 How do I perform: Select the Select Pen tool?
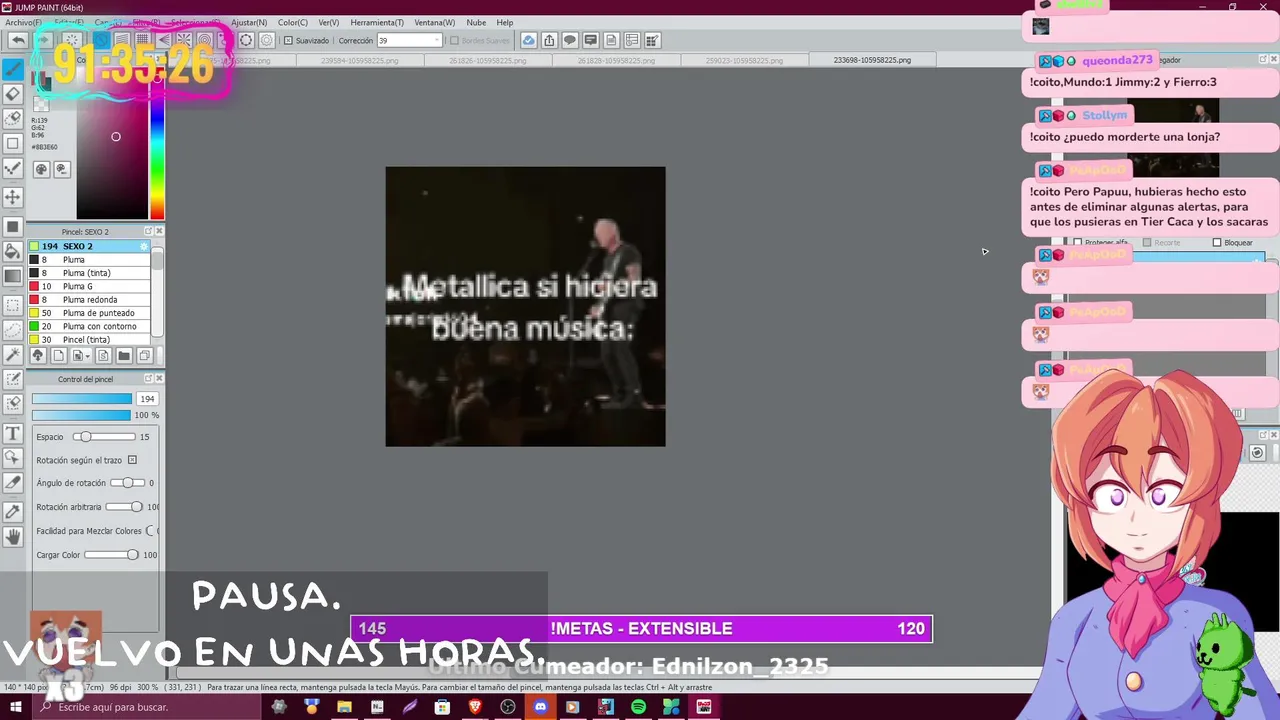click(12, 379)
